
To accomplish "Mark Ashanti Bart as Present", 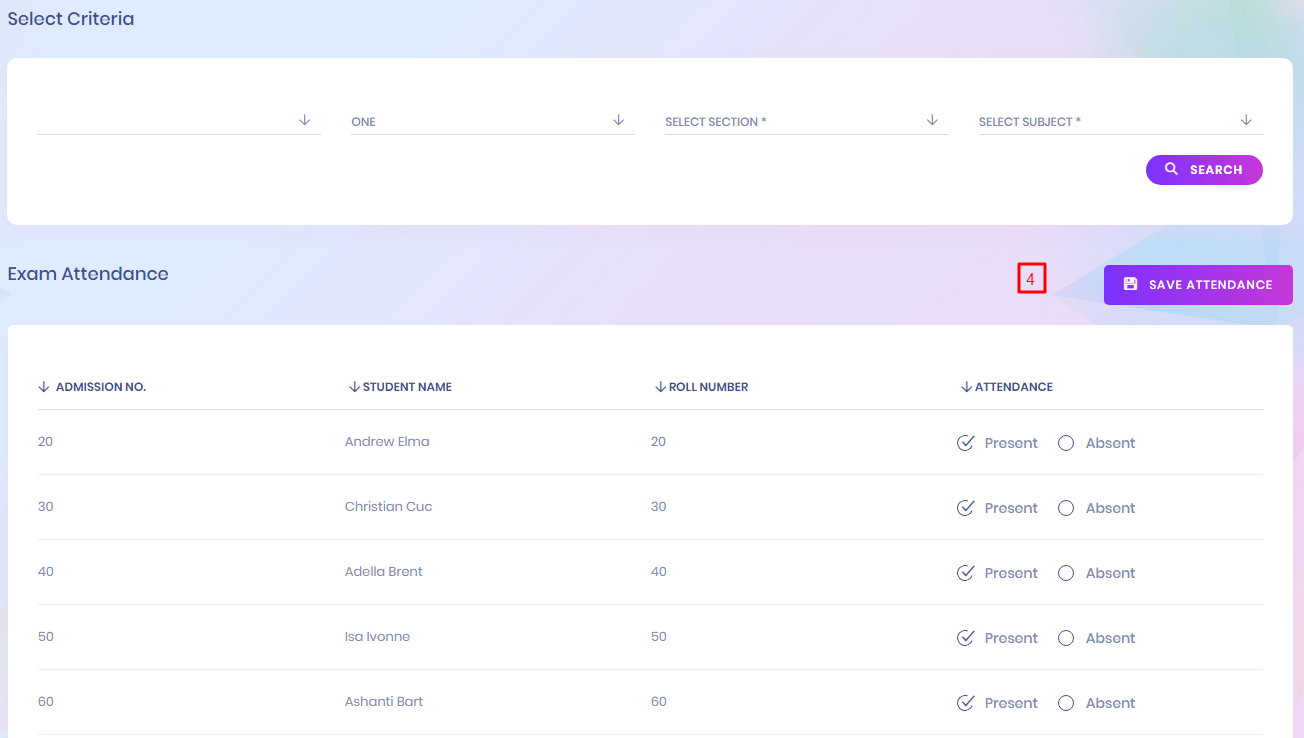I will tap(966, 703).
